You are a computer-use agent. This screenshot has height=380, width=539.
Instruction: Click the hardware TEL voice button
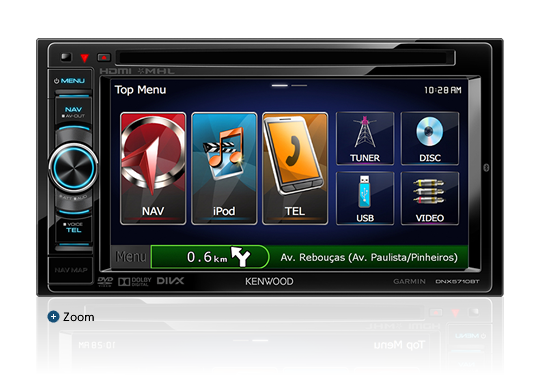[x=74, y=228]
